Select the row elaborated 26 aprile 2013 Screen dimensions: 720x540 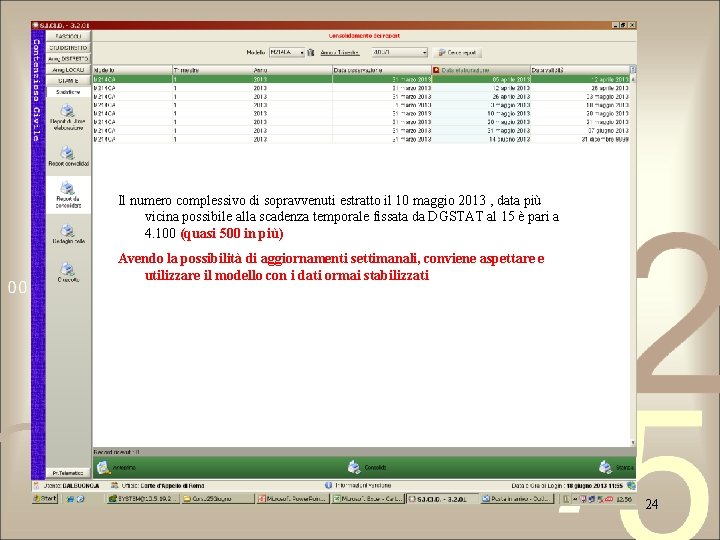(x=361, y=97)
